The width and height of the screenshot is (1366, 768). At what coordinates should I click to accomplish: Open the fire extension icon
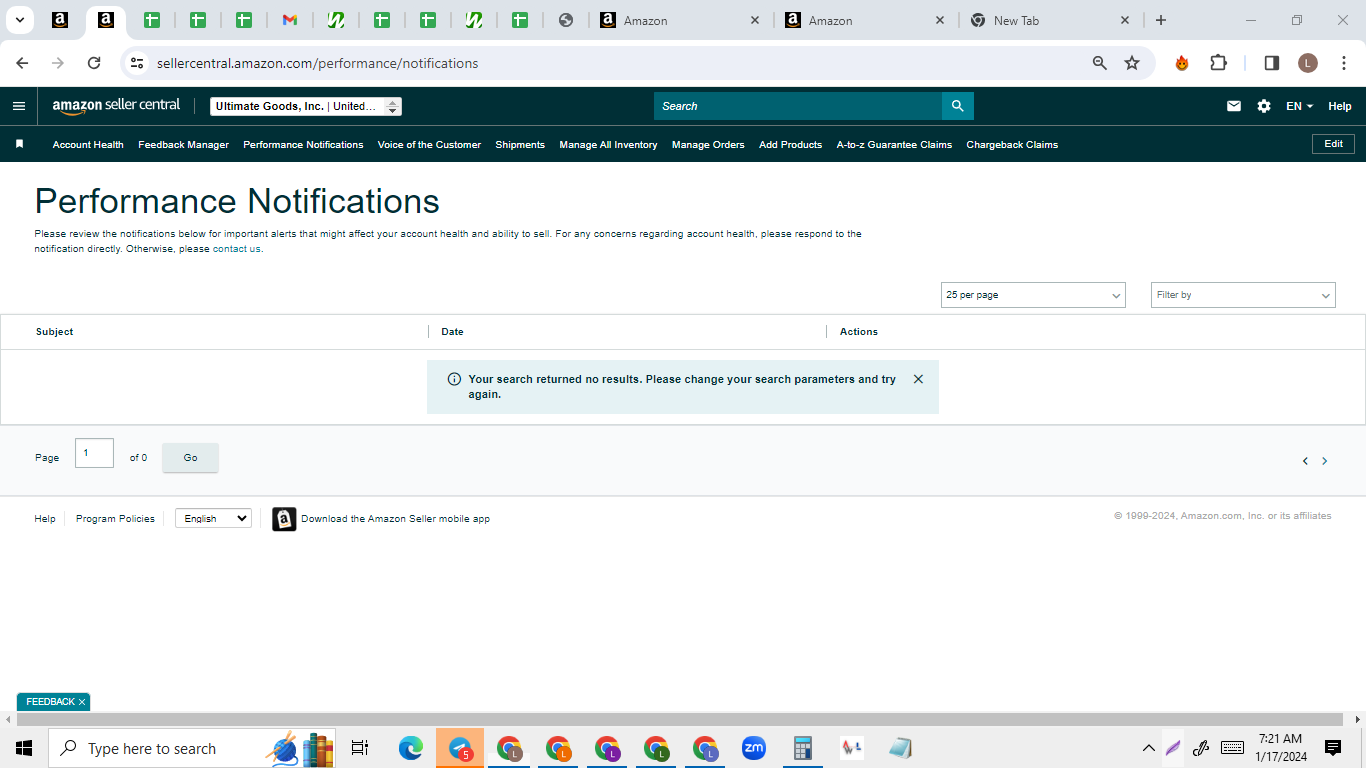[1182, 63]
